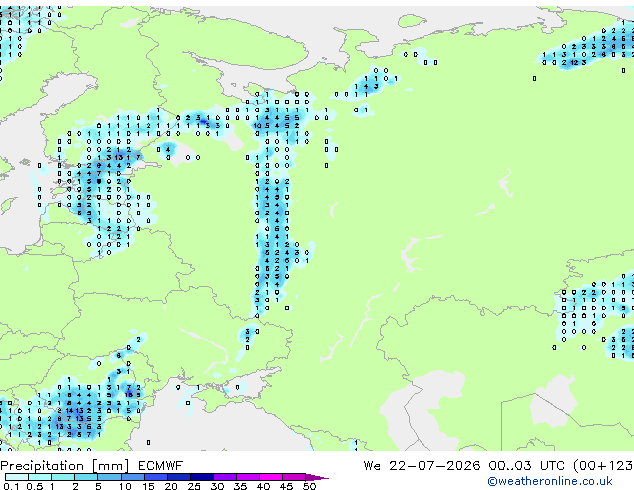The height and width of the screenshot is (490, 634).
Task: Click the date 'We 22-07-2026'
Action: [422, 466]
